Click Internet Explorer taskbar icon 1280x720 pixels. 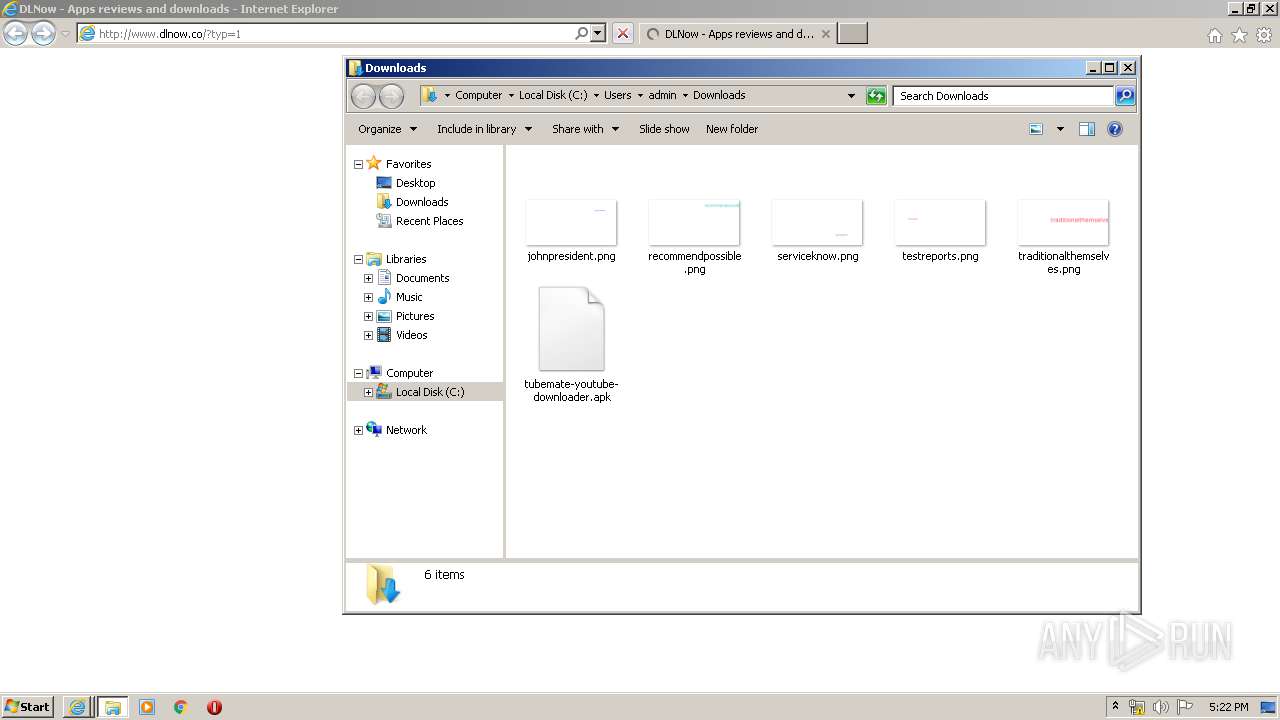click(x=77, y=707)
